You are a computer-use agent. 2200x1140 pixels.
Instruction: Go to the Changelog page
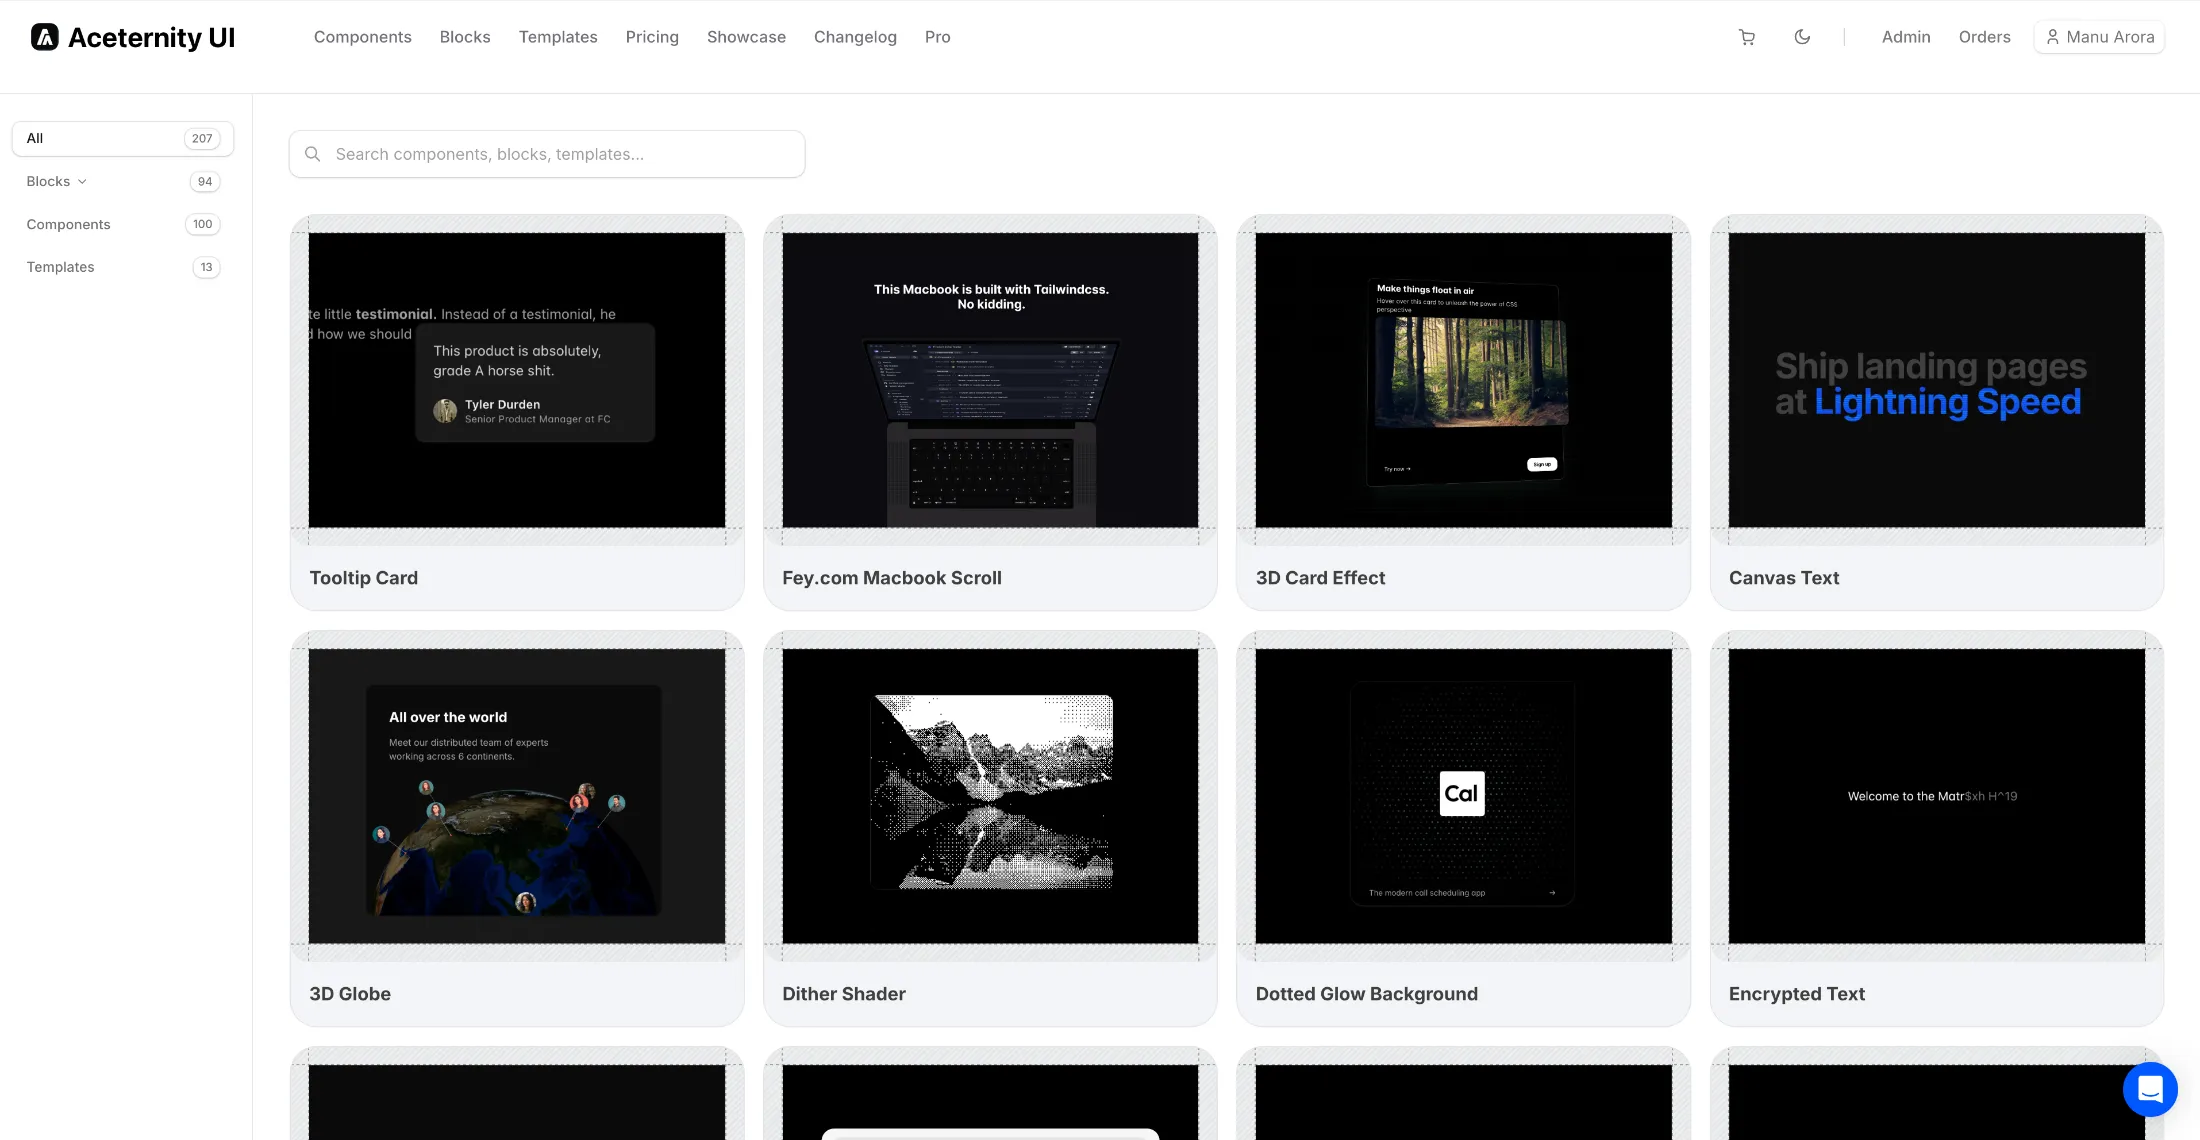point(855,37)
